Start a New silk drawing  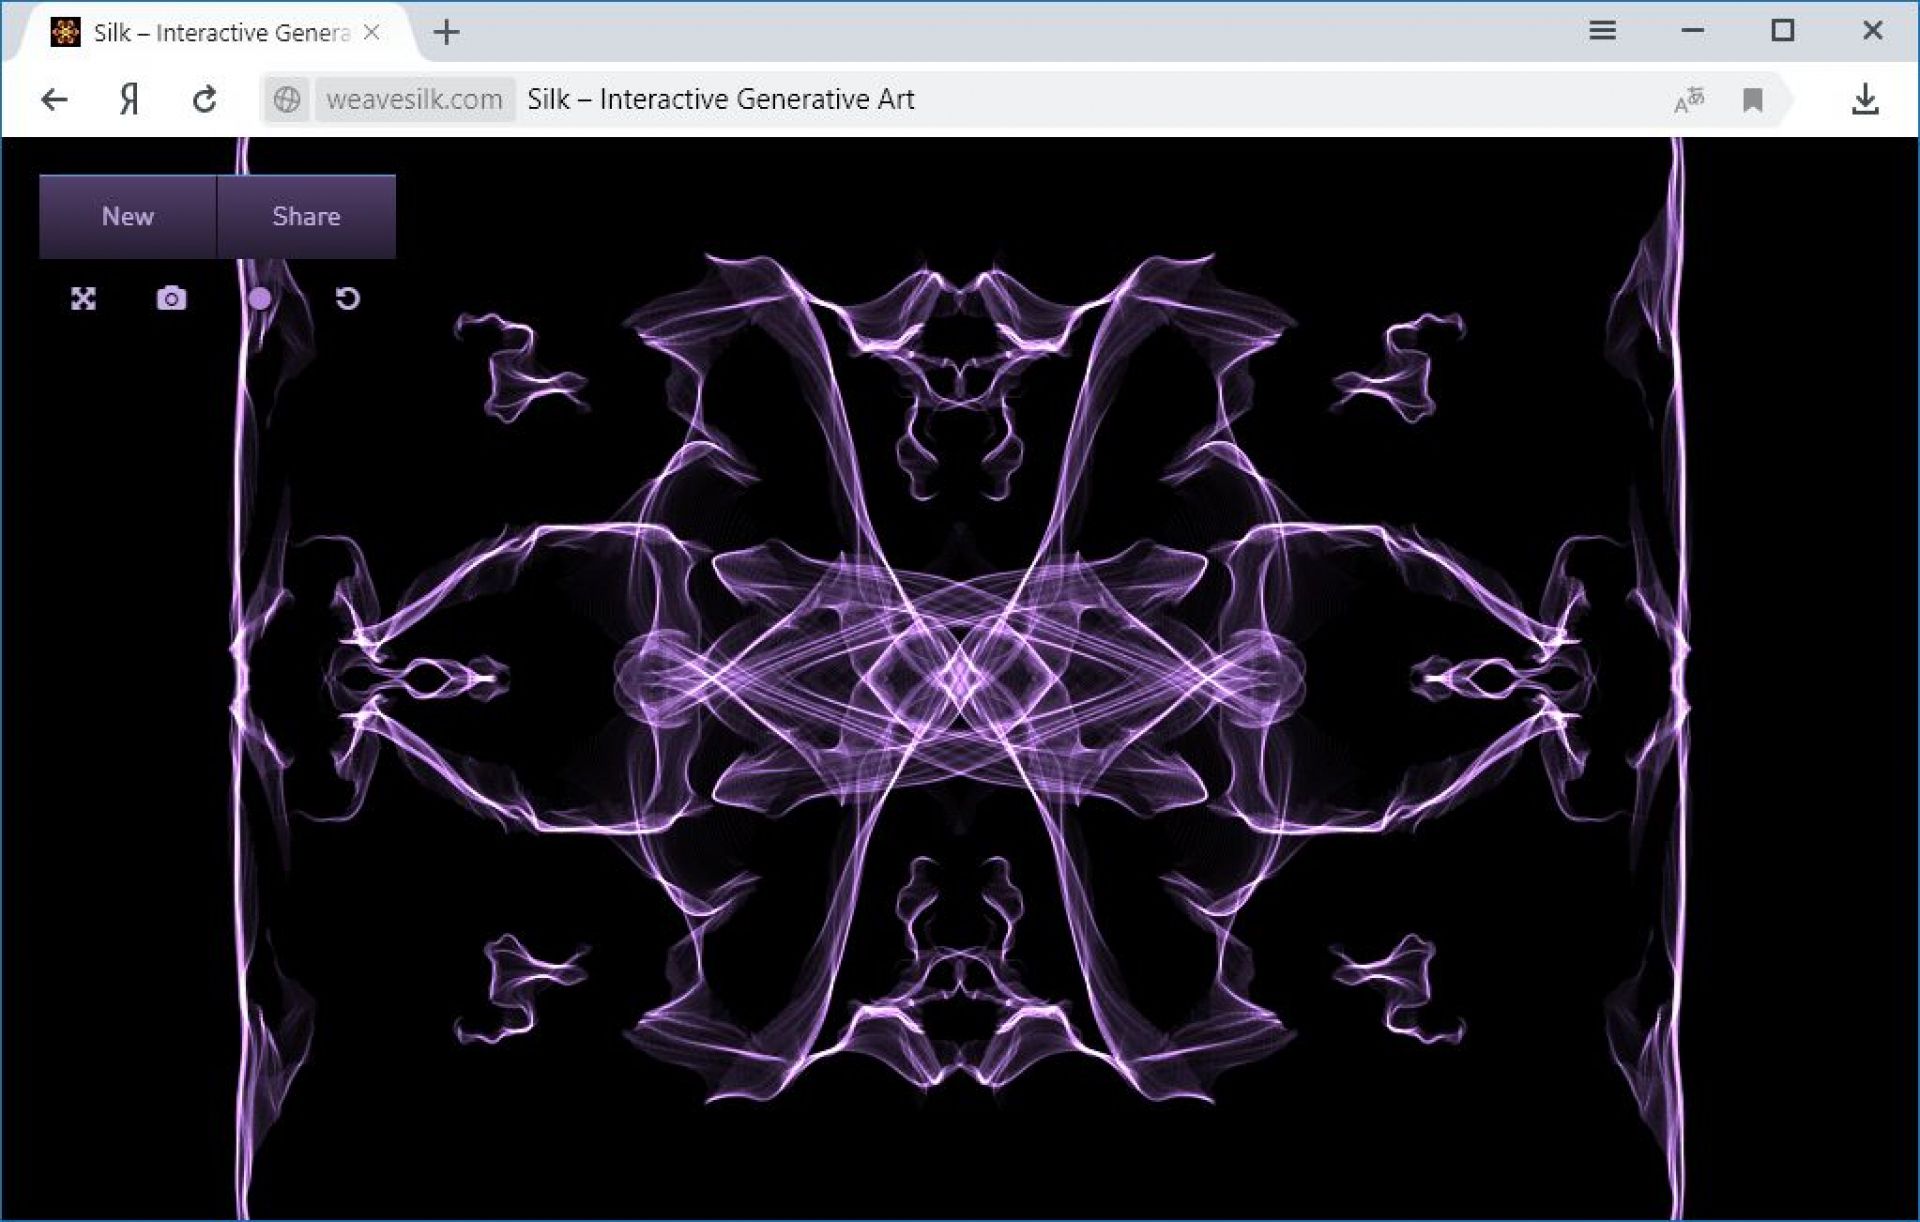(128, 217)
